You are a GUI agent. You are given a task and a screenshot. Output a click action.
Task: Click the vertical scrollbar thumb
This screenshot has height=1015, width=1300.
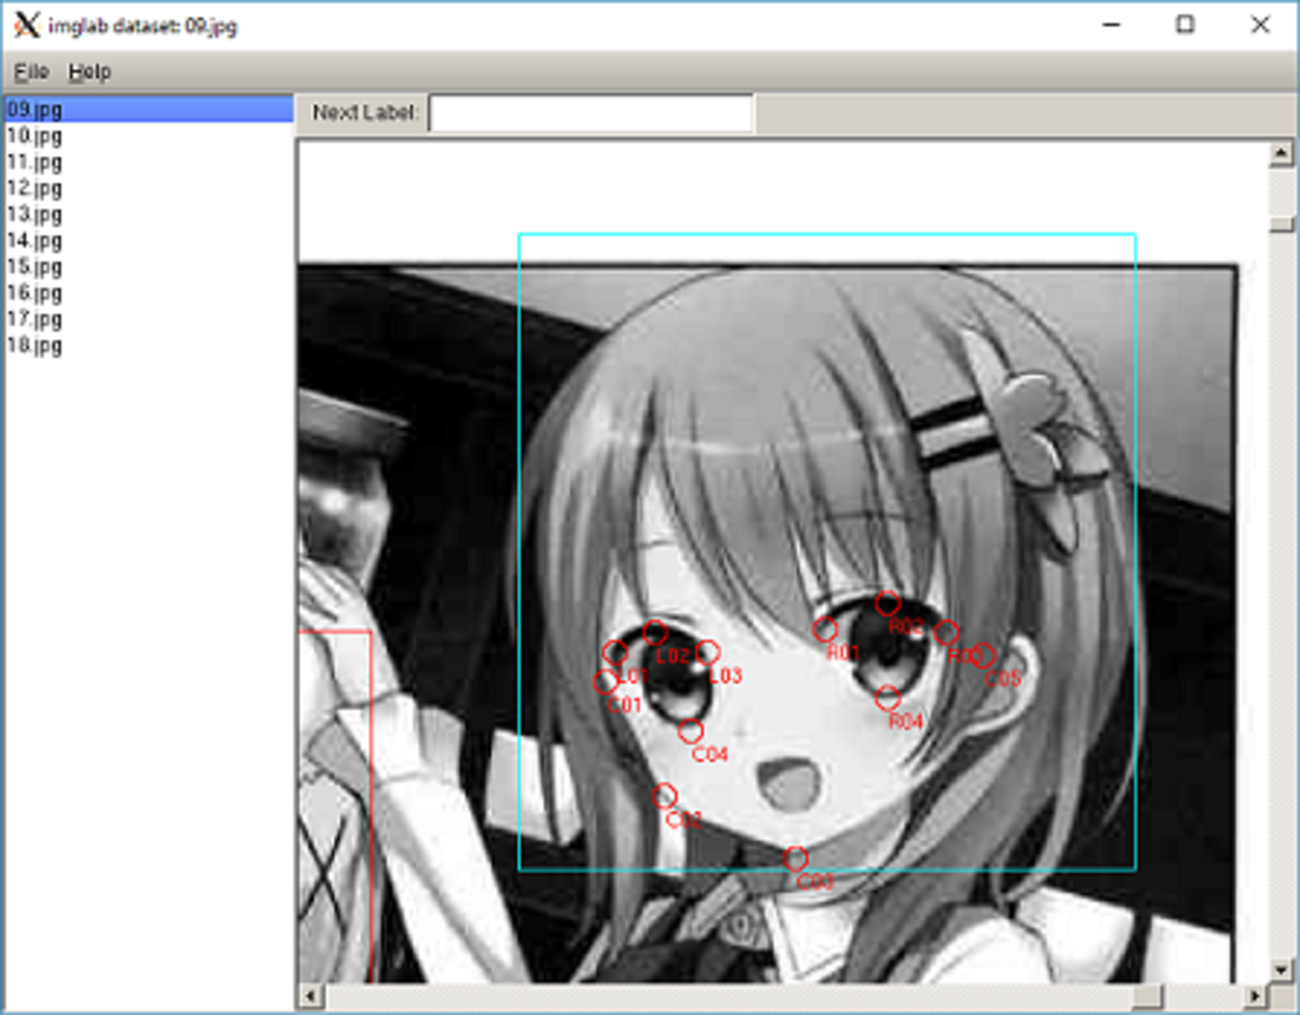coord(1282,224)
